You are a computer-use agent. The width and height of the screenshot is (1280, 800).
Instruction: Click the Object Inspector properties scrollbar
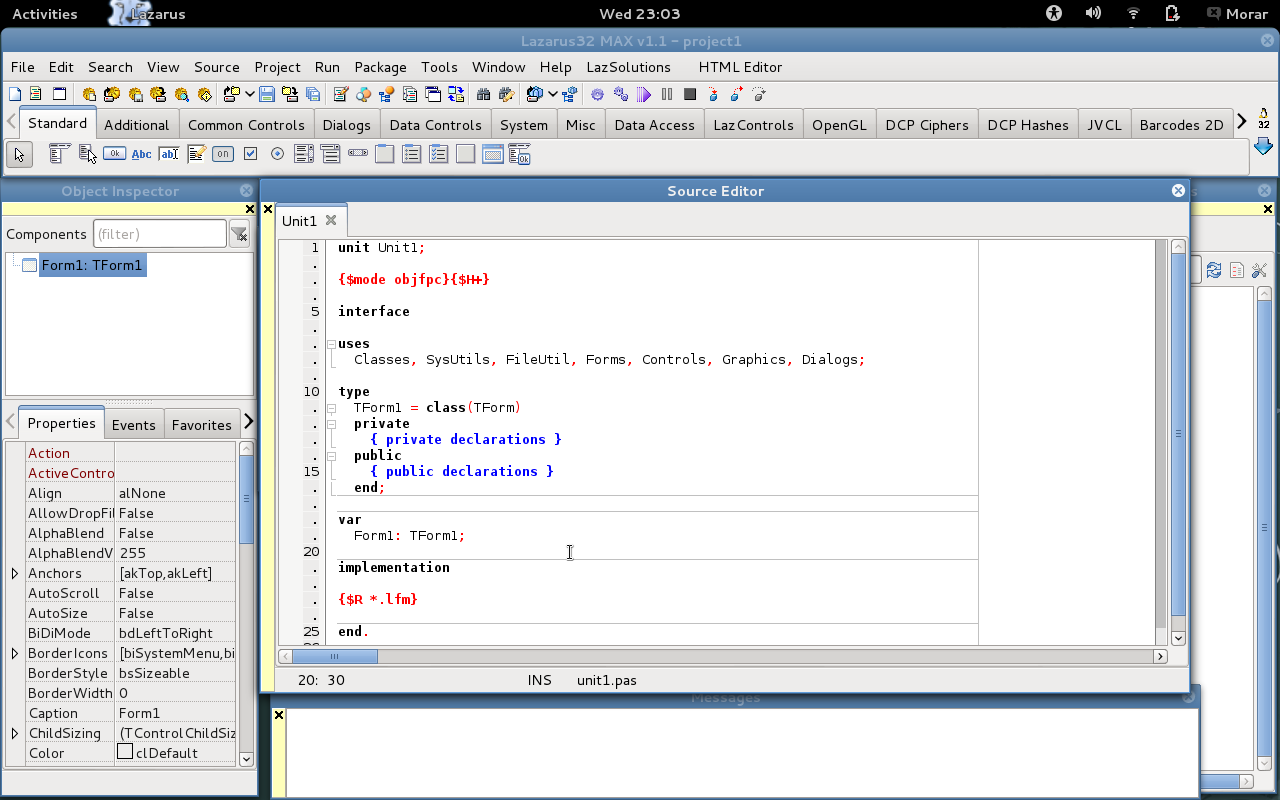coord(246,604)
